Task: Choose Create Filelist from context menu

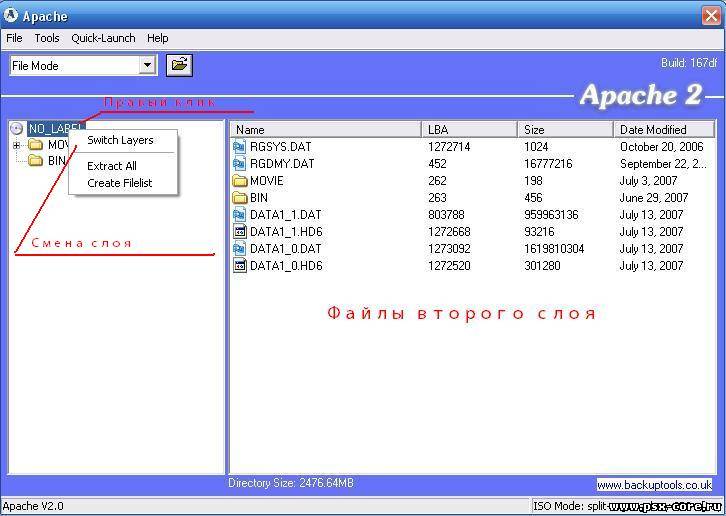Action: click(119, 183)
